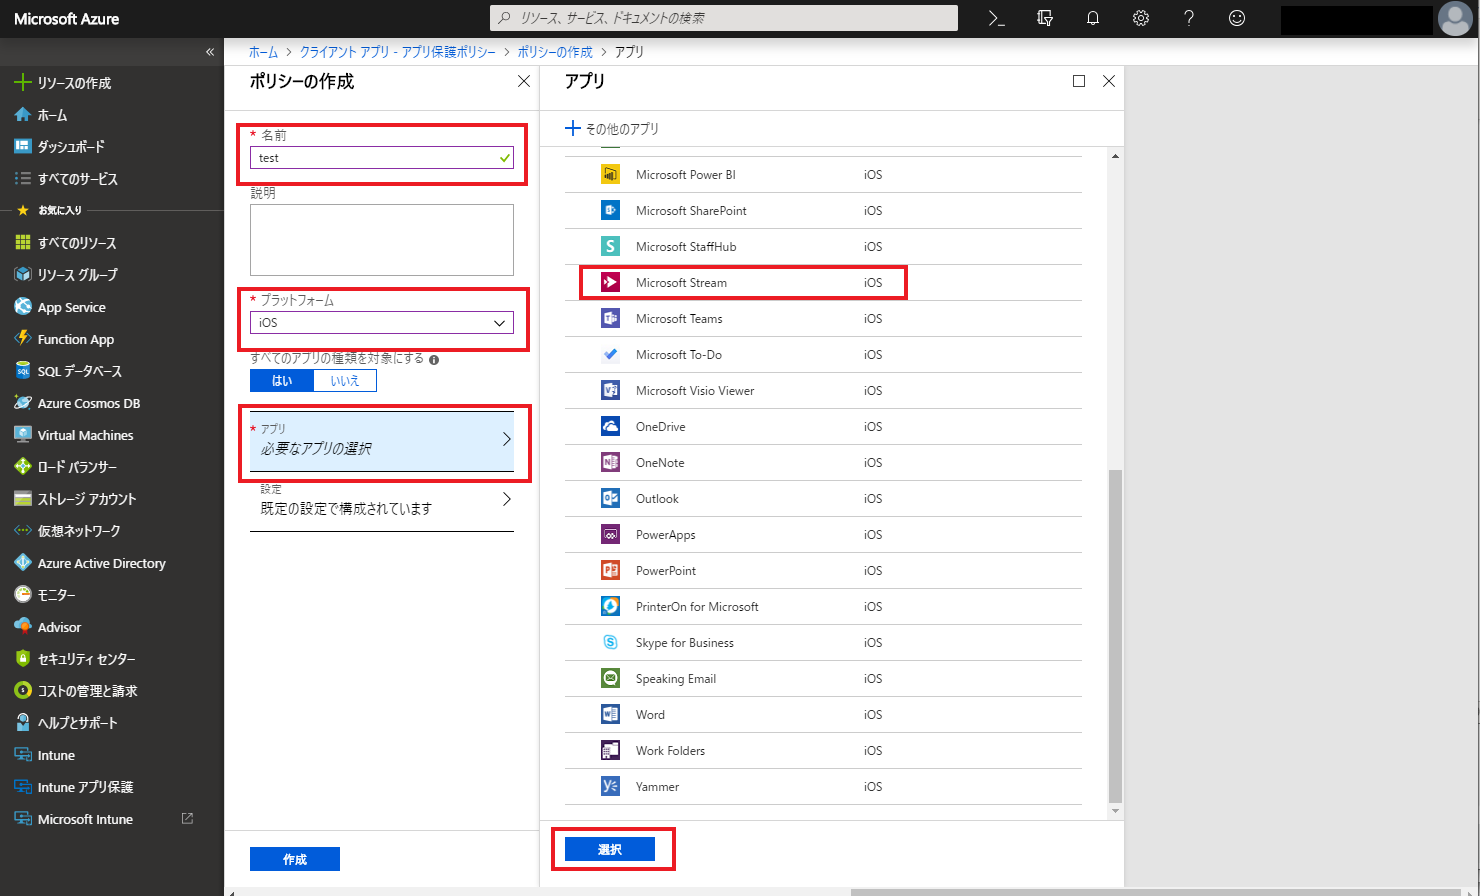Image resolution: width=1480 pixels, height=896 pixels.
Task: Select the Outlook row text
Action: coord(657,499)
